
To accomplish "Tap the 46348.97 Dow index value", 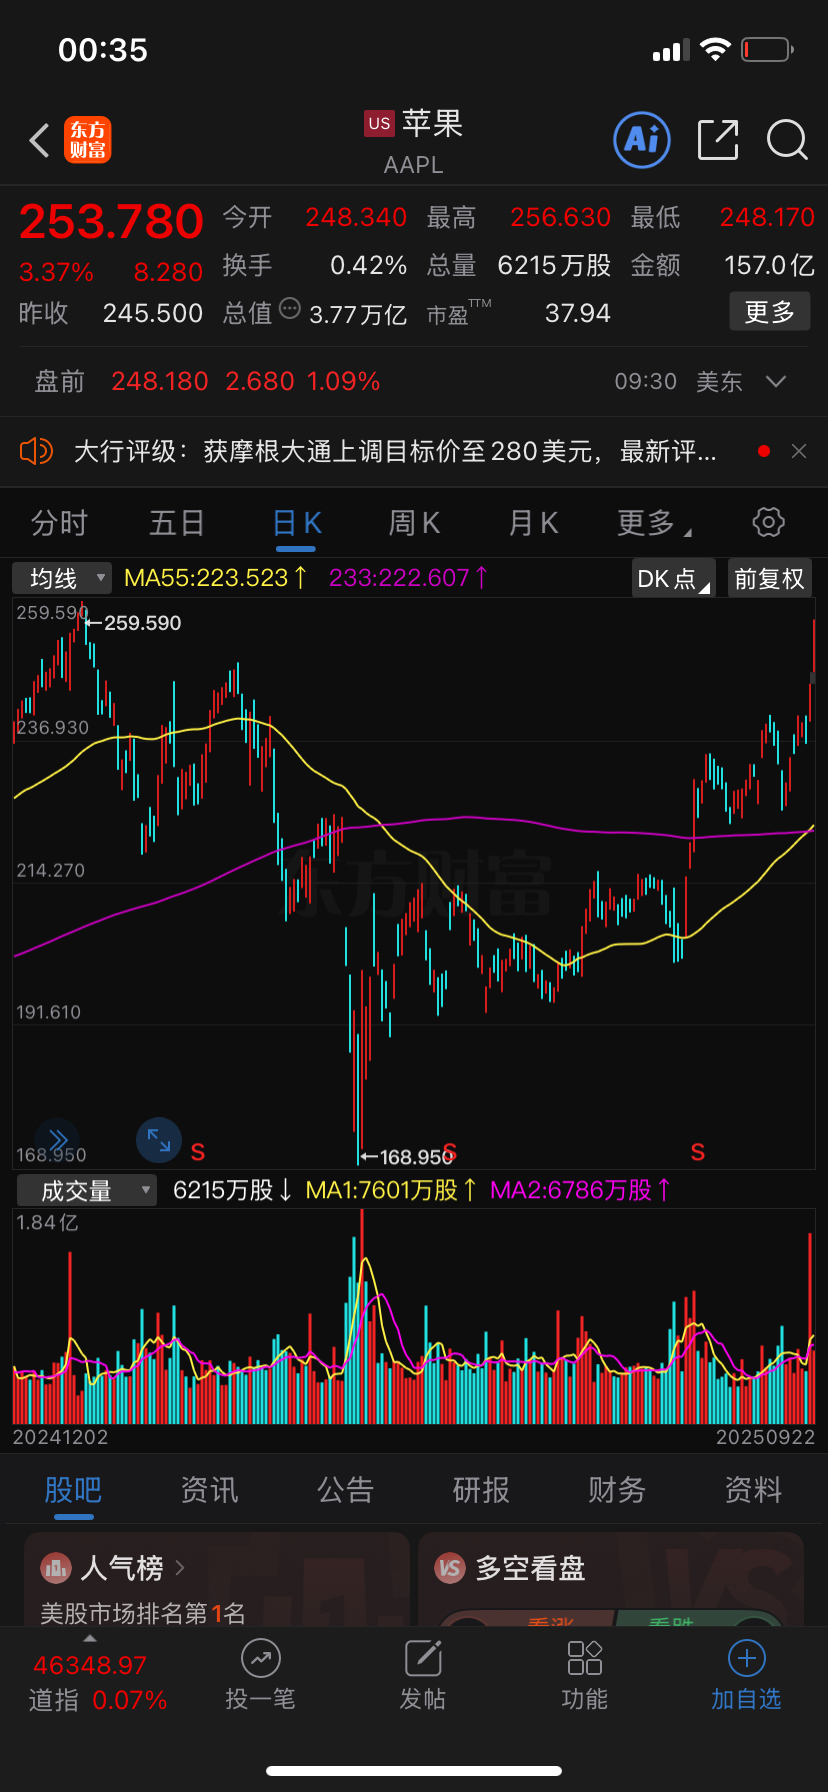I will click(90, 1665).
